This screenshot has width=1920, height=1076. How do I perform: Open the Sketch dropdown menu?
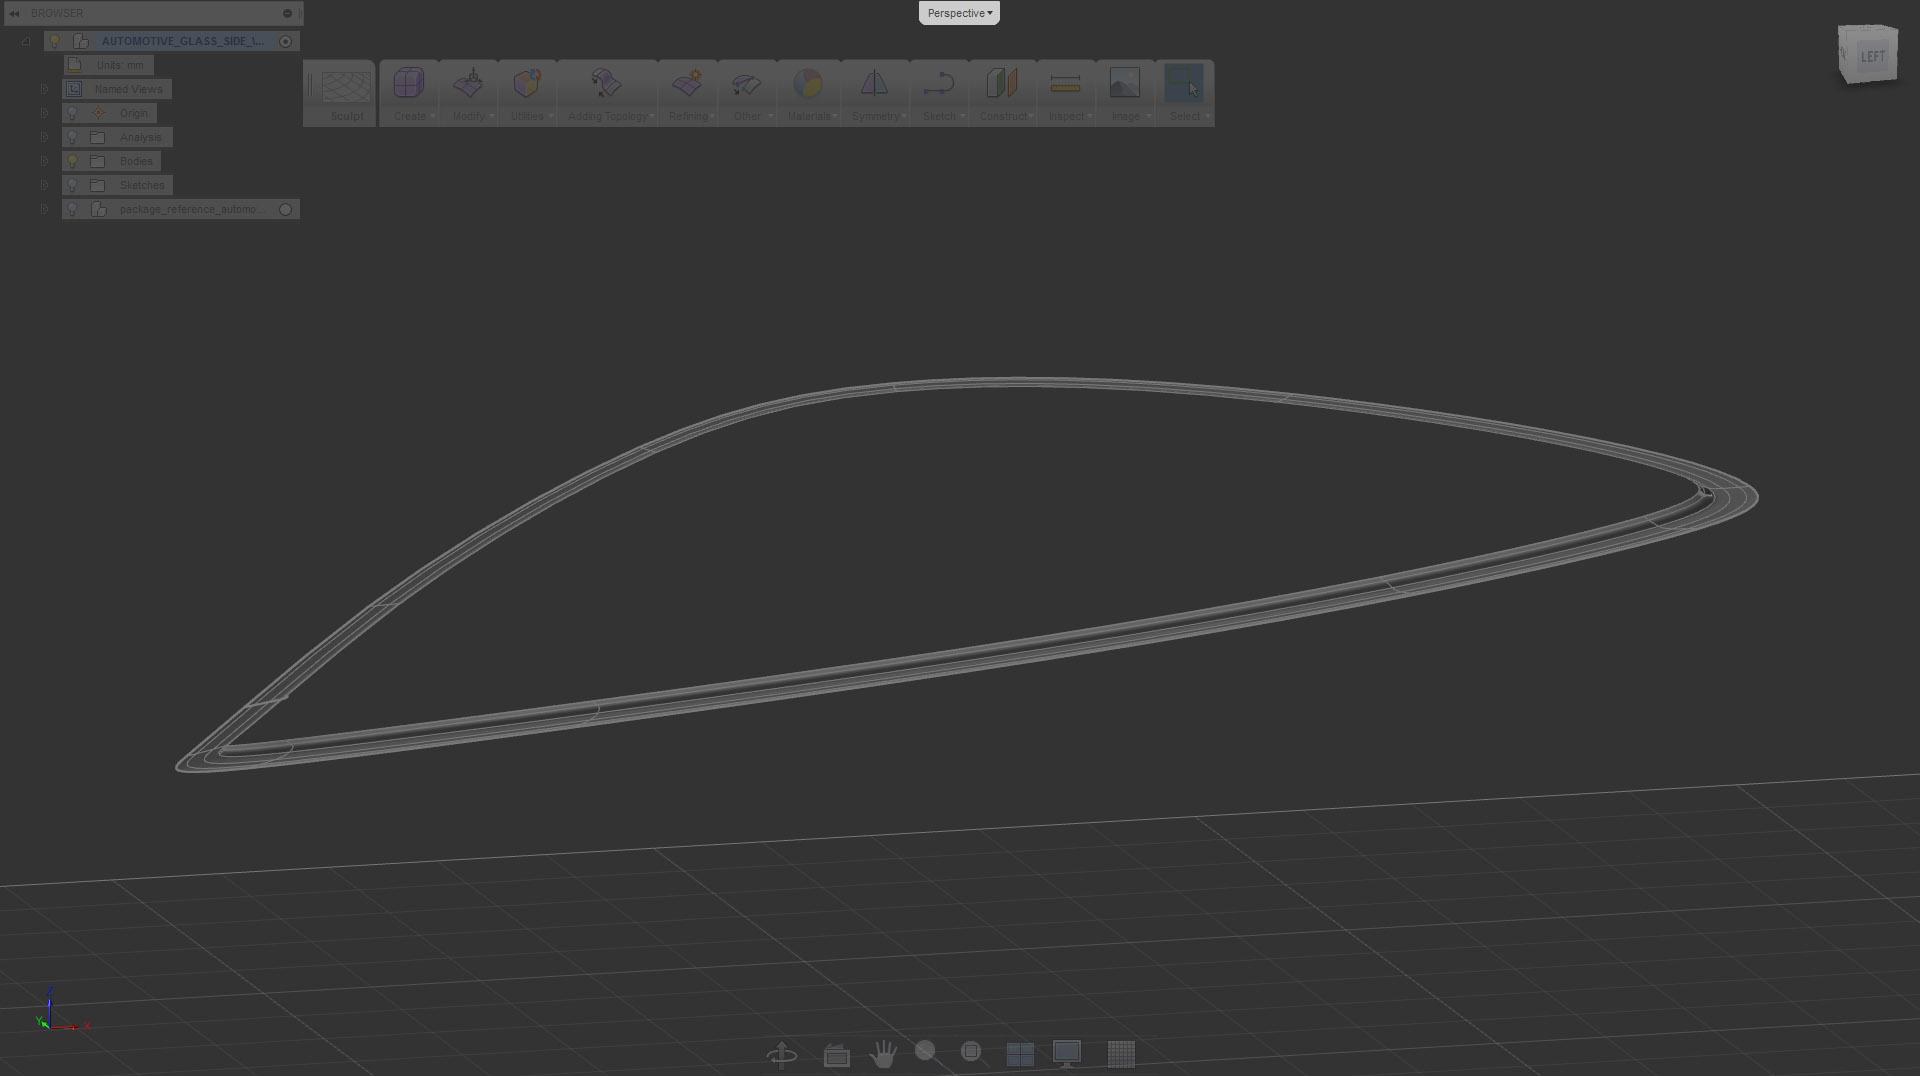(943, 116)
